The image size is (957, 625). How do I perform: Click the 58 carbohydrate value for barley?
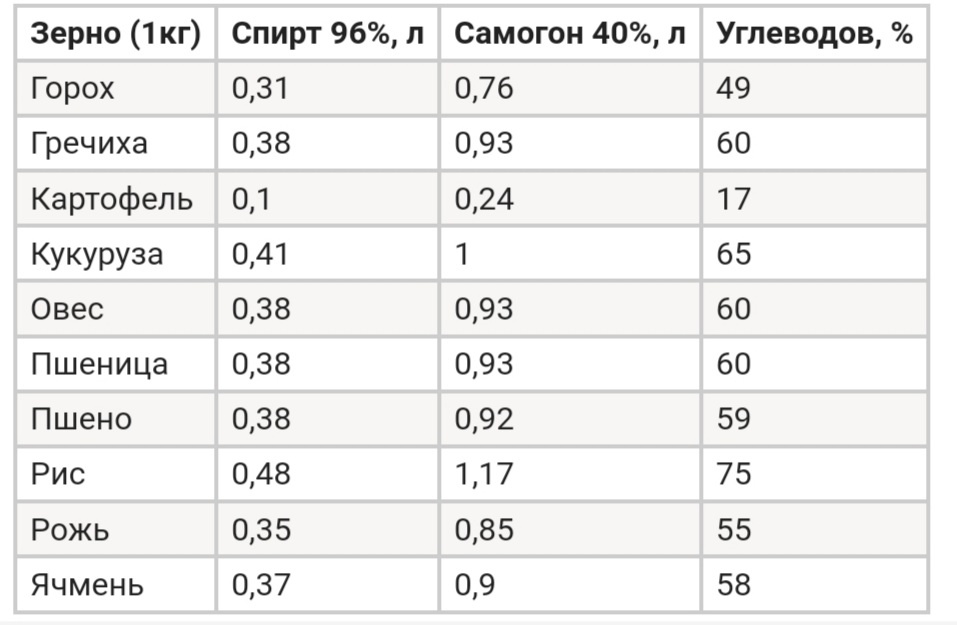[x=734, y=585]
